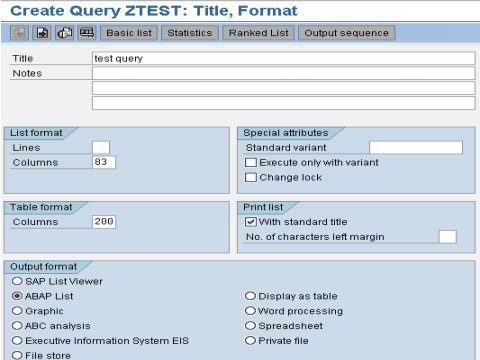Click the next screen page-arrow icon
The width and height of the screenshot is (480, 360).
point(42,33)
